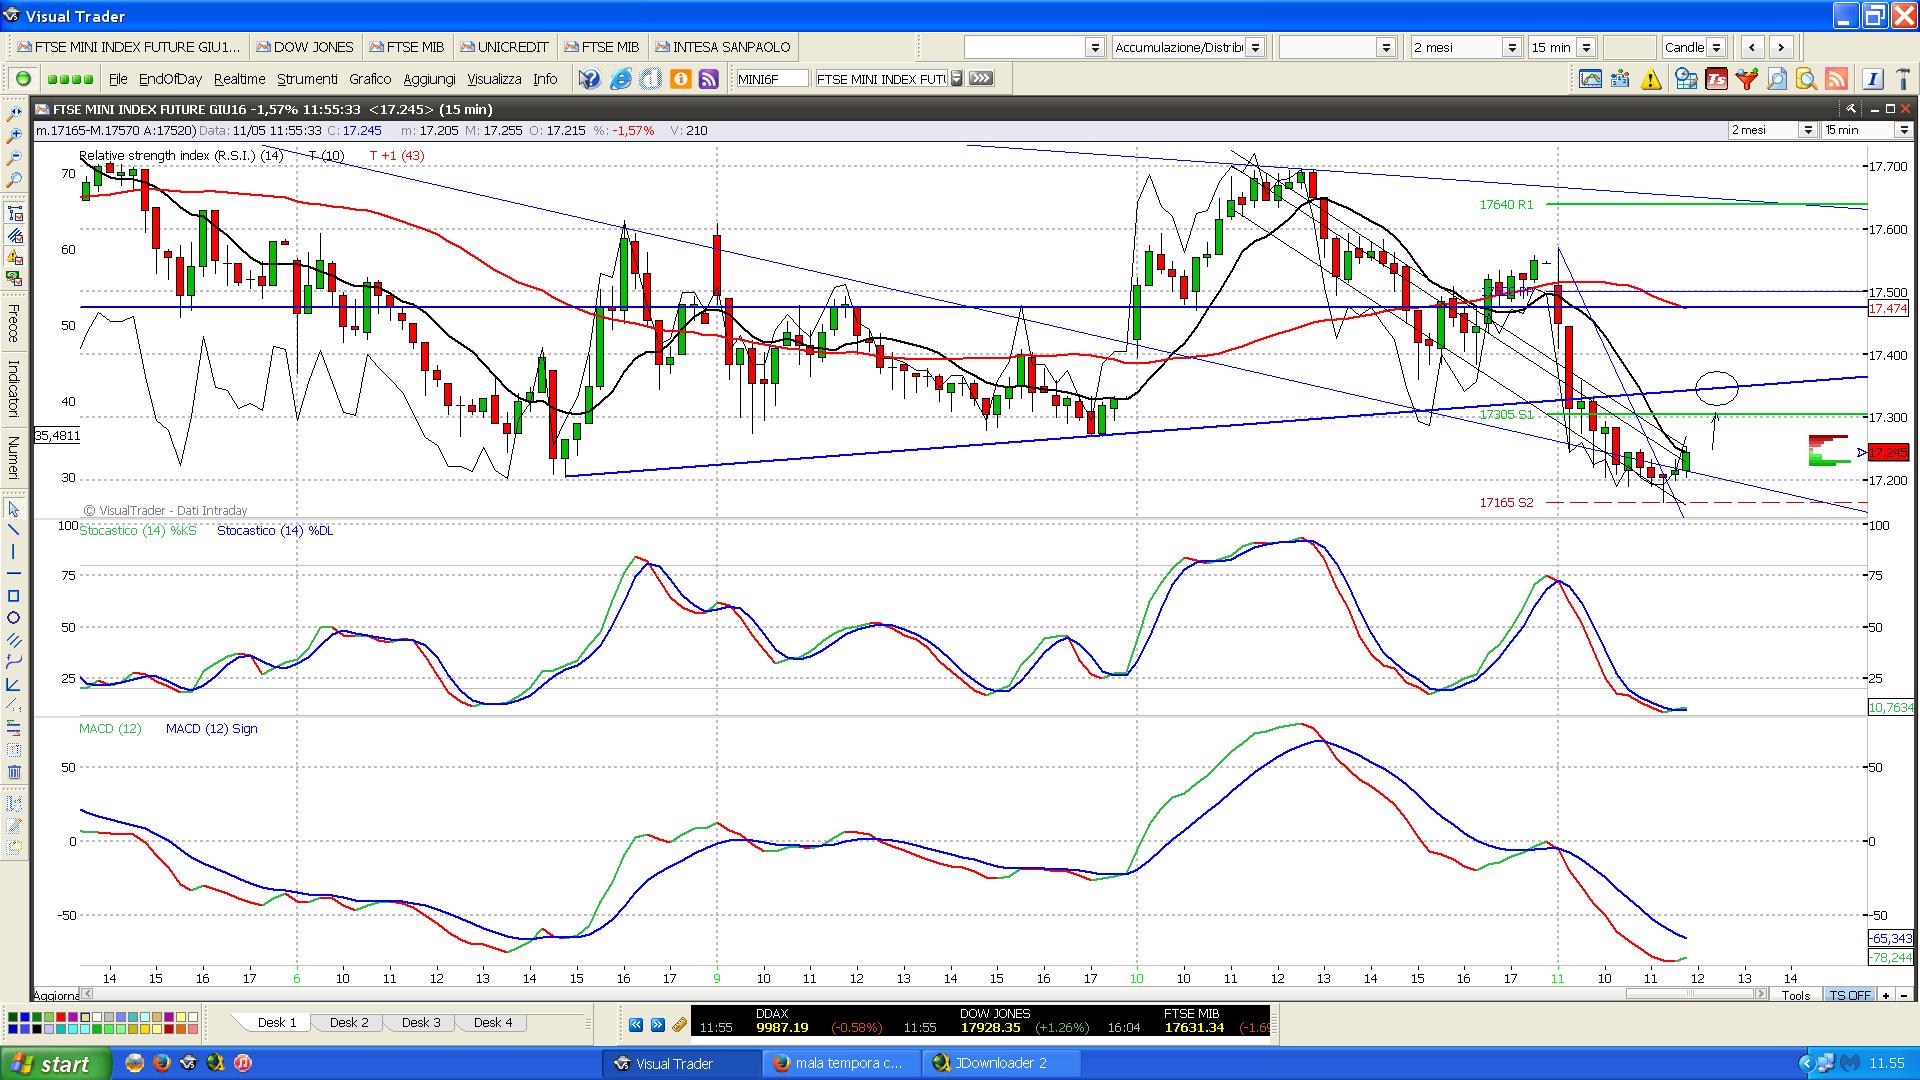Select the ellipse drawing tool
The height and width of the screenshot is (1080, 1920).
click(14, 618)
